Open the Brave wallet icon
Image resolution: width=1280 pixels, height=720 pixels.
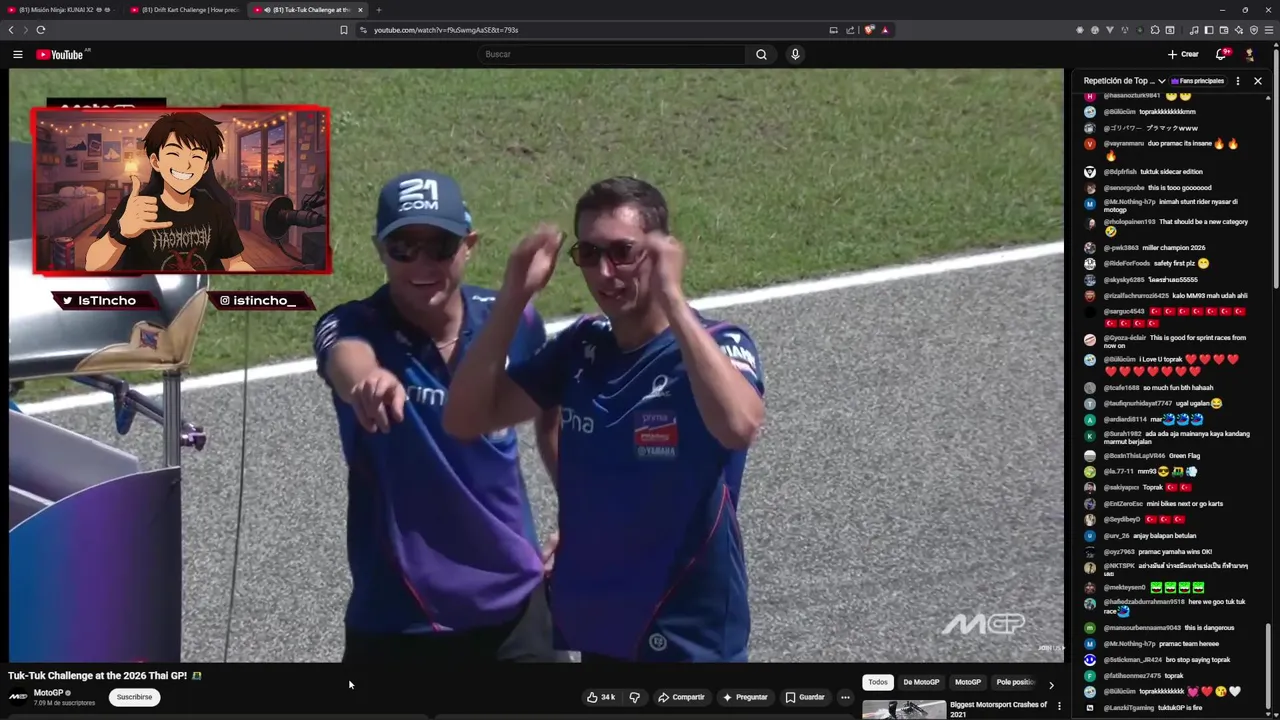(1223, 30)
